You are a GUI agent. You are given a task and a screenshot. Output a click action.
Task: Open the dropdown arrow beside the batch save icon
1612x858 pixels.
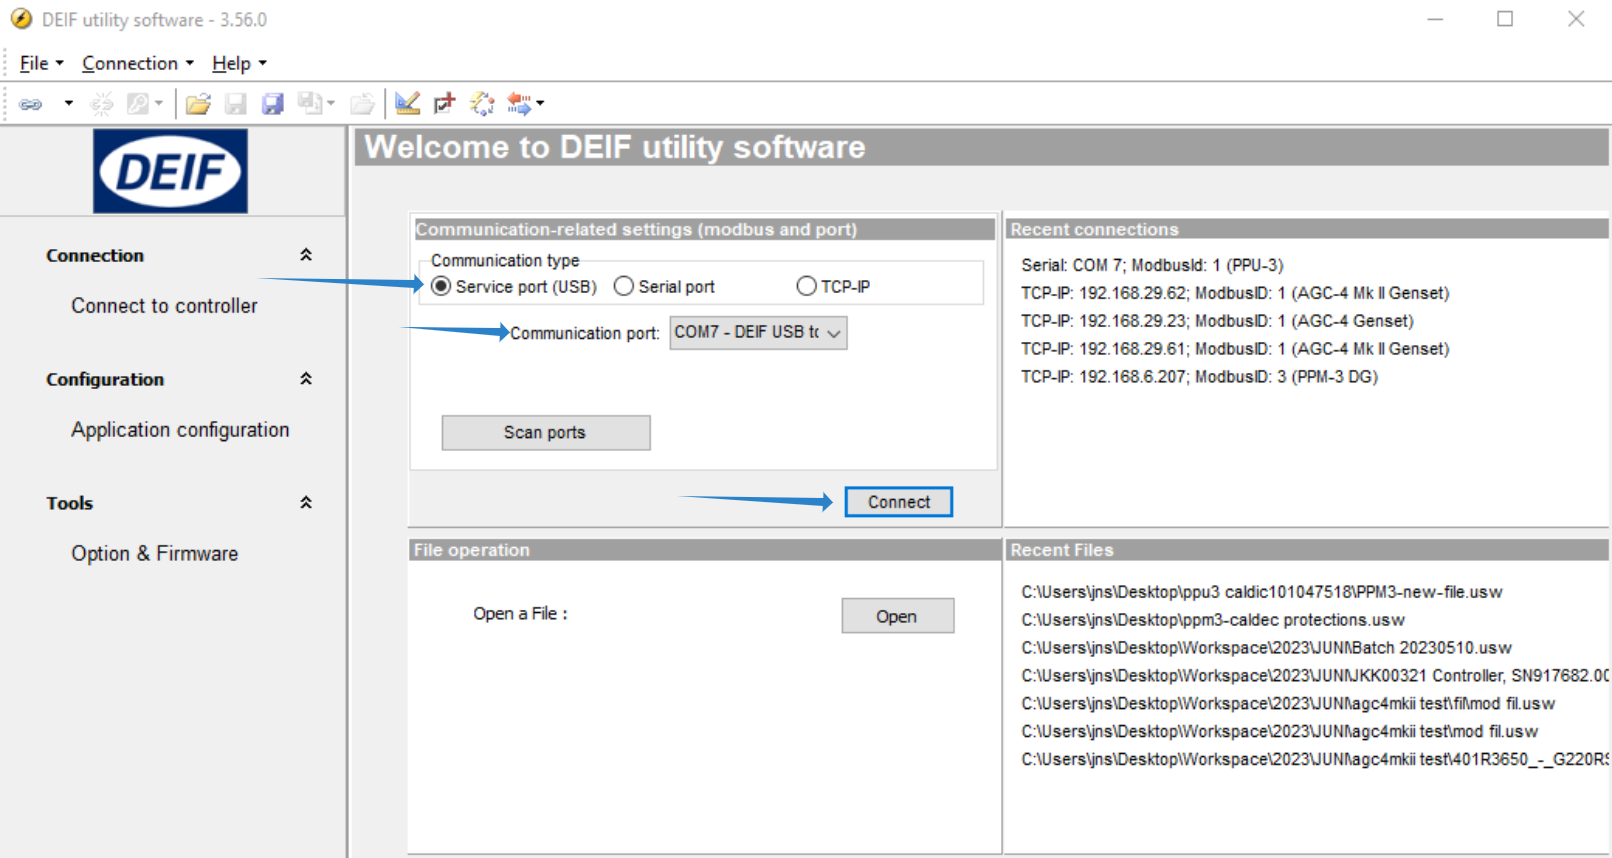point(331,103)
